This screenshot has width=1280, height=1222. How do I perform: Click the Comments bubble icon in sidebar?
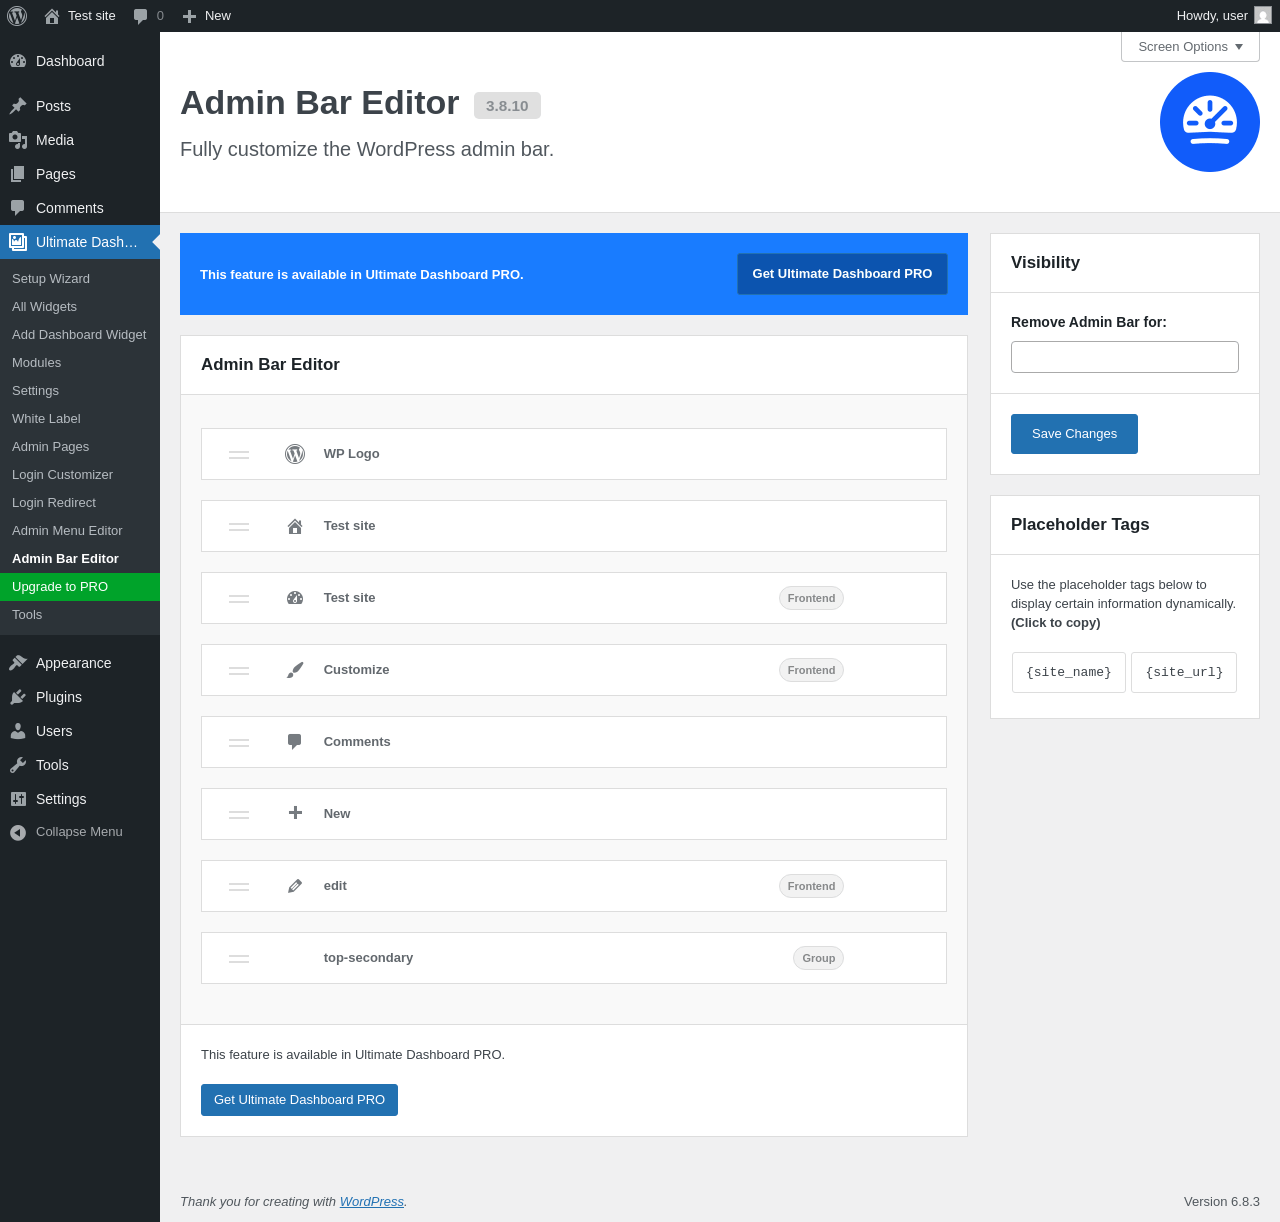click(18, 208)
